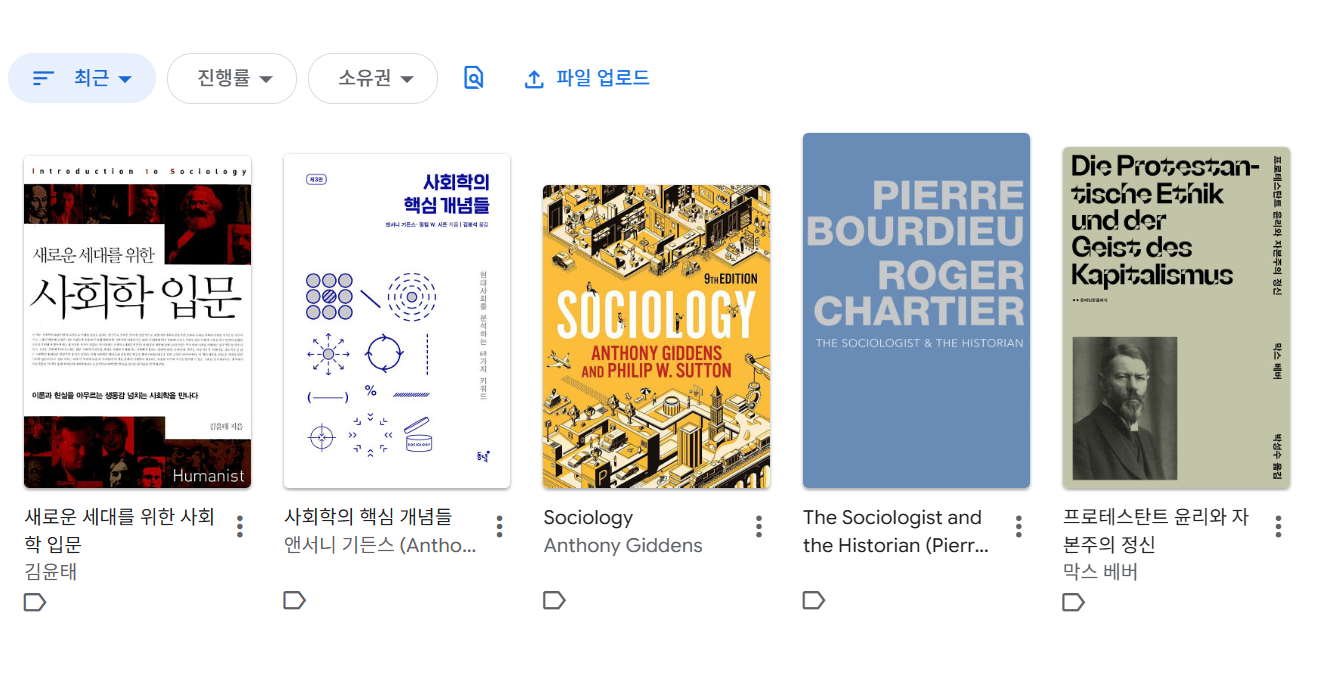Open more options for 새로운 세대를 위한 사회학 입문
Screen dimensions: 1322x688
240,526
